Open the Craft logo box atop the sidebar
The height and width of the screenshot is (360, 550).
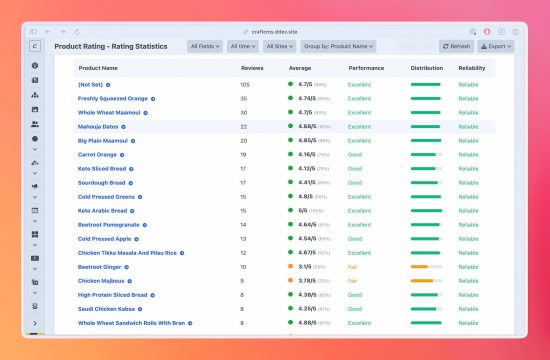35,46
